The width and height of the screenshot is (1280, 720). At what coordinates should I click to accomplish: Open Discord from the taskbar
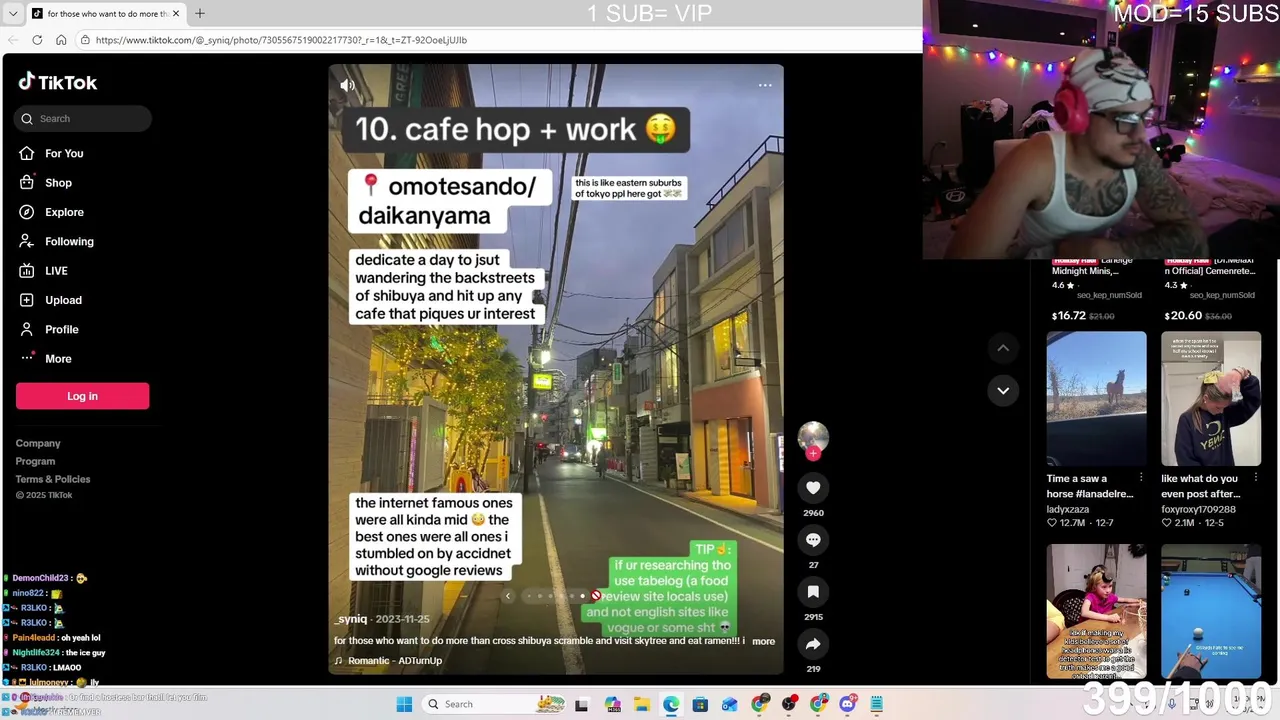point(848,704)
